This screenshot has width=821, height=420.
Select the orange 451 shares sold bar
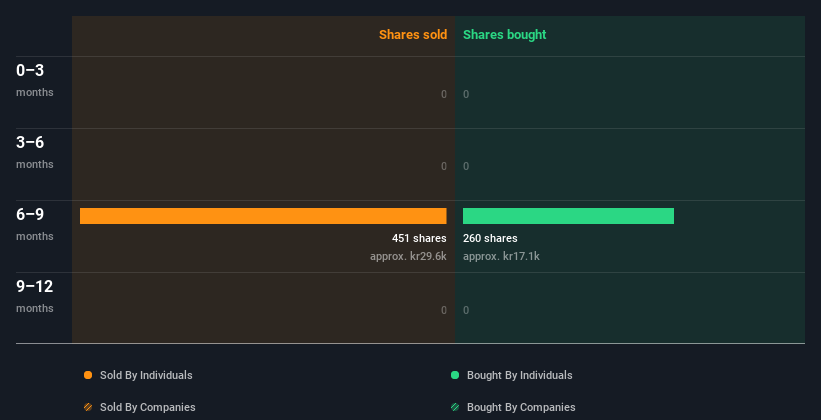click(263, 216)
